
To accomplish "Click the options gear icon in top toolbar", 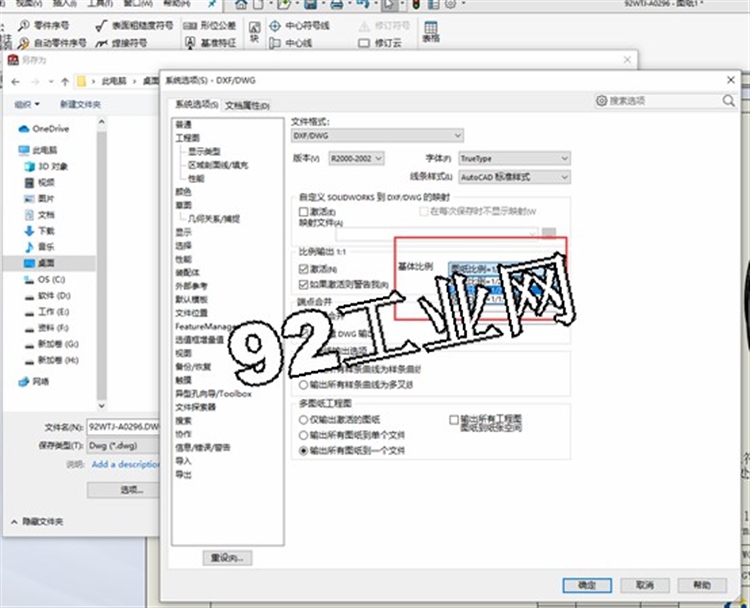I will pyautogui.click(x=450, y=4).
